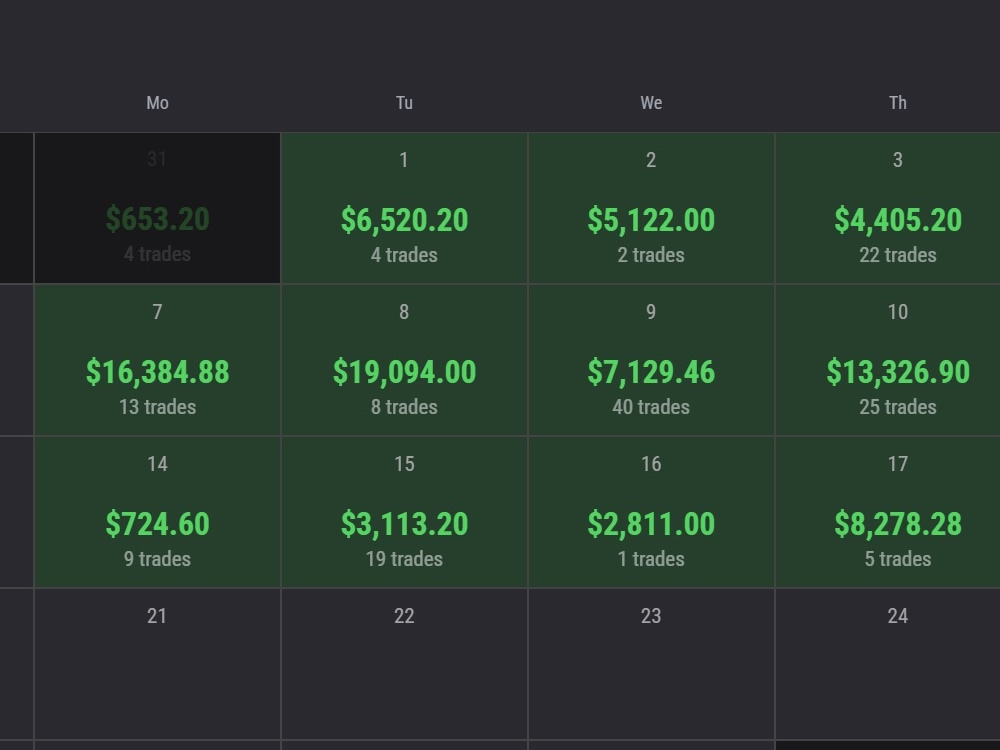Open day 17 cell showing $8,278.28
The image size is (1000, 750).
(888, 512)
